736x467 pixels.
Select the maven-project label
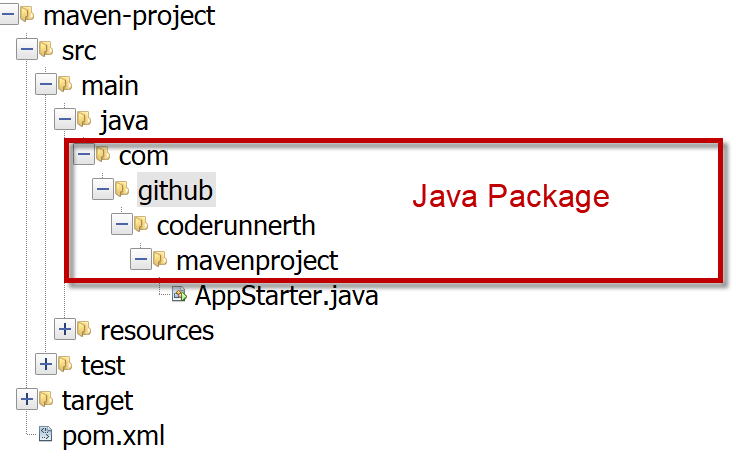129,16
